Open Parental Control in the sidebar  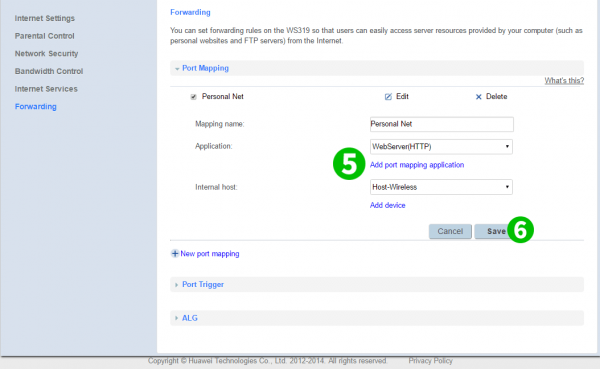pos(44,36)
